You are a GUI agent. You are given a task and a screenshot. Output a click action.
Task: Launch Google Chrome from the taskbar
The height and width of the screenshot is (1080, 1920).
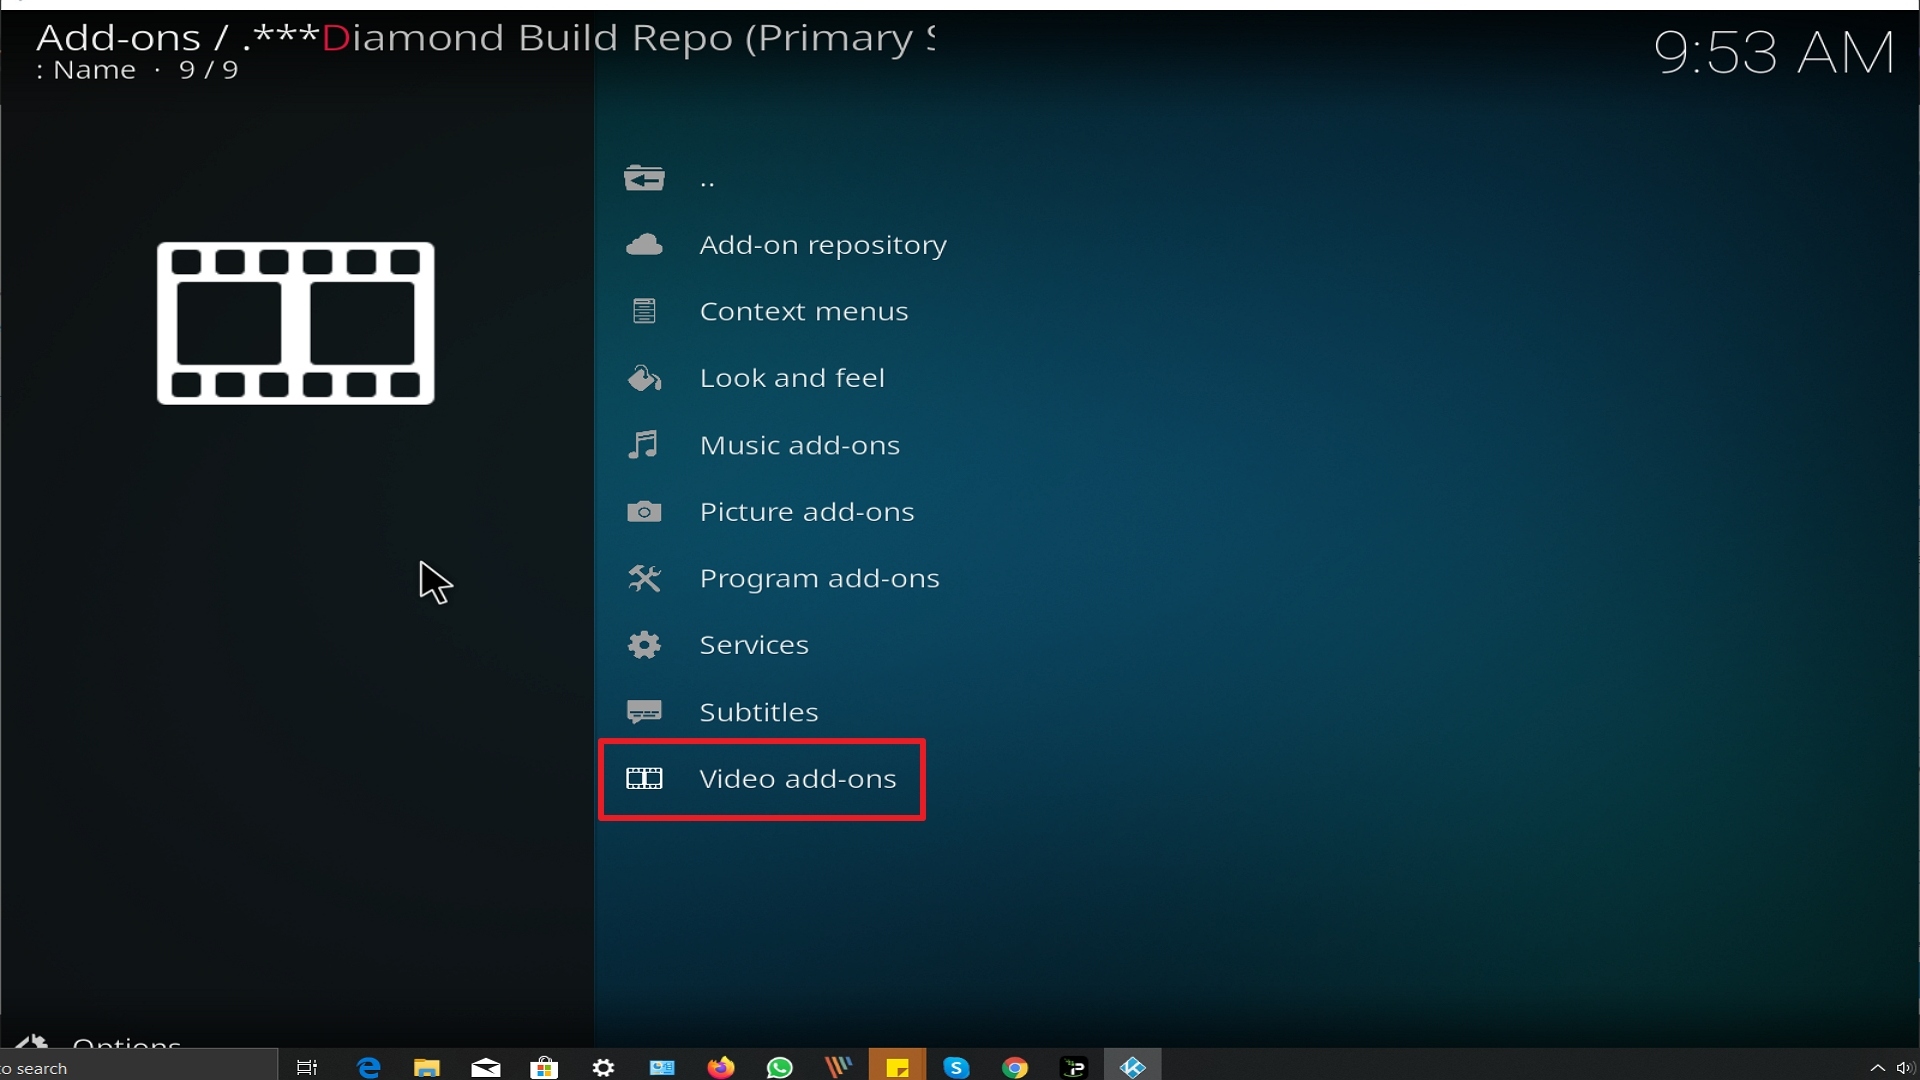(1015, 1068)
